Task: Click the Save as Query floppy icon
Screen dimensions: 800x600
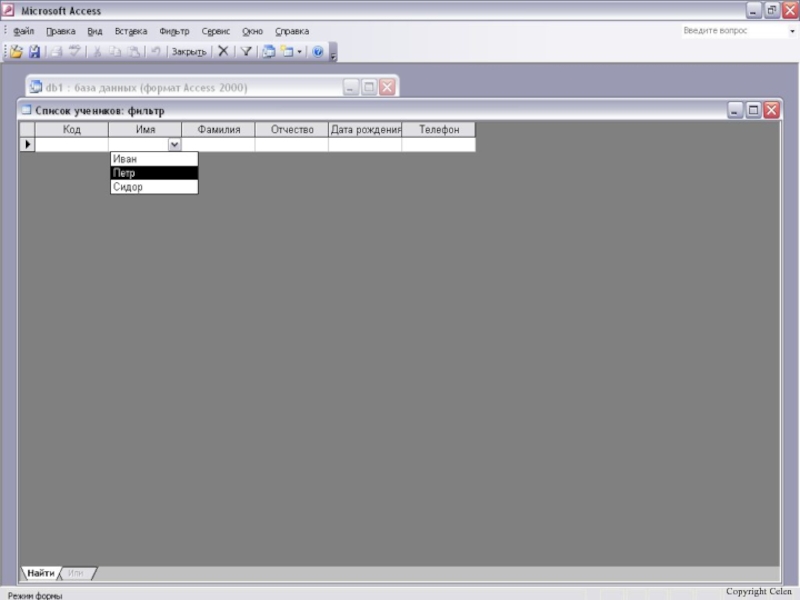Action: 34,52
